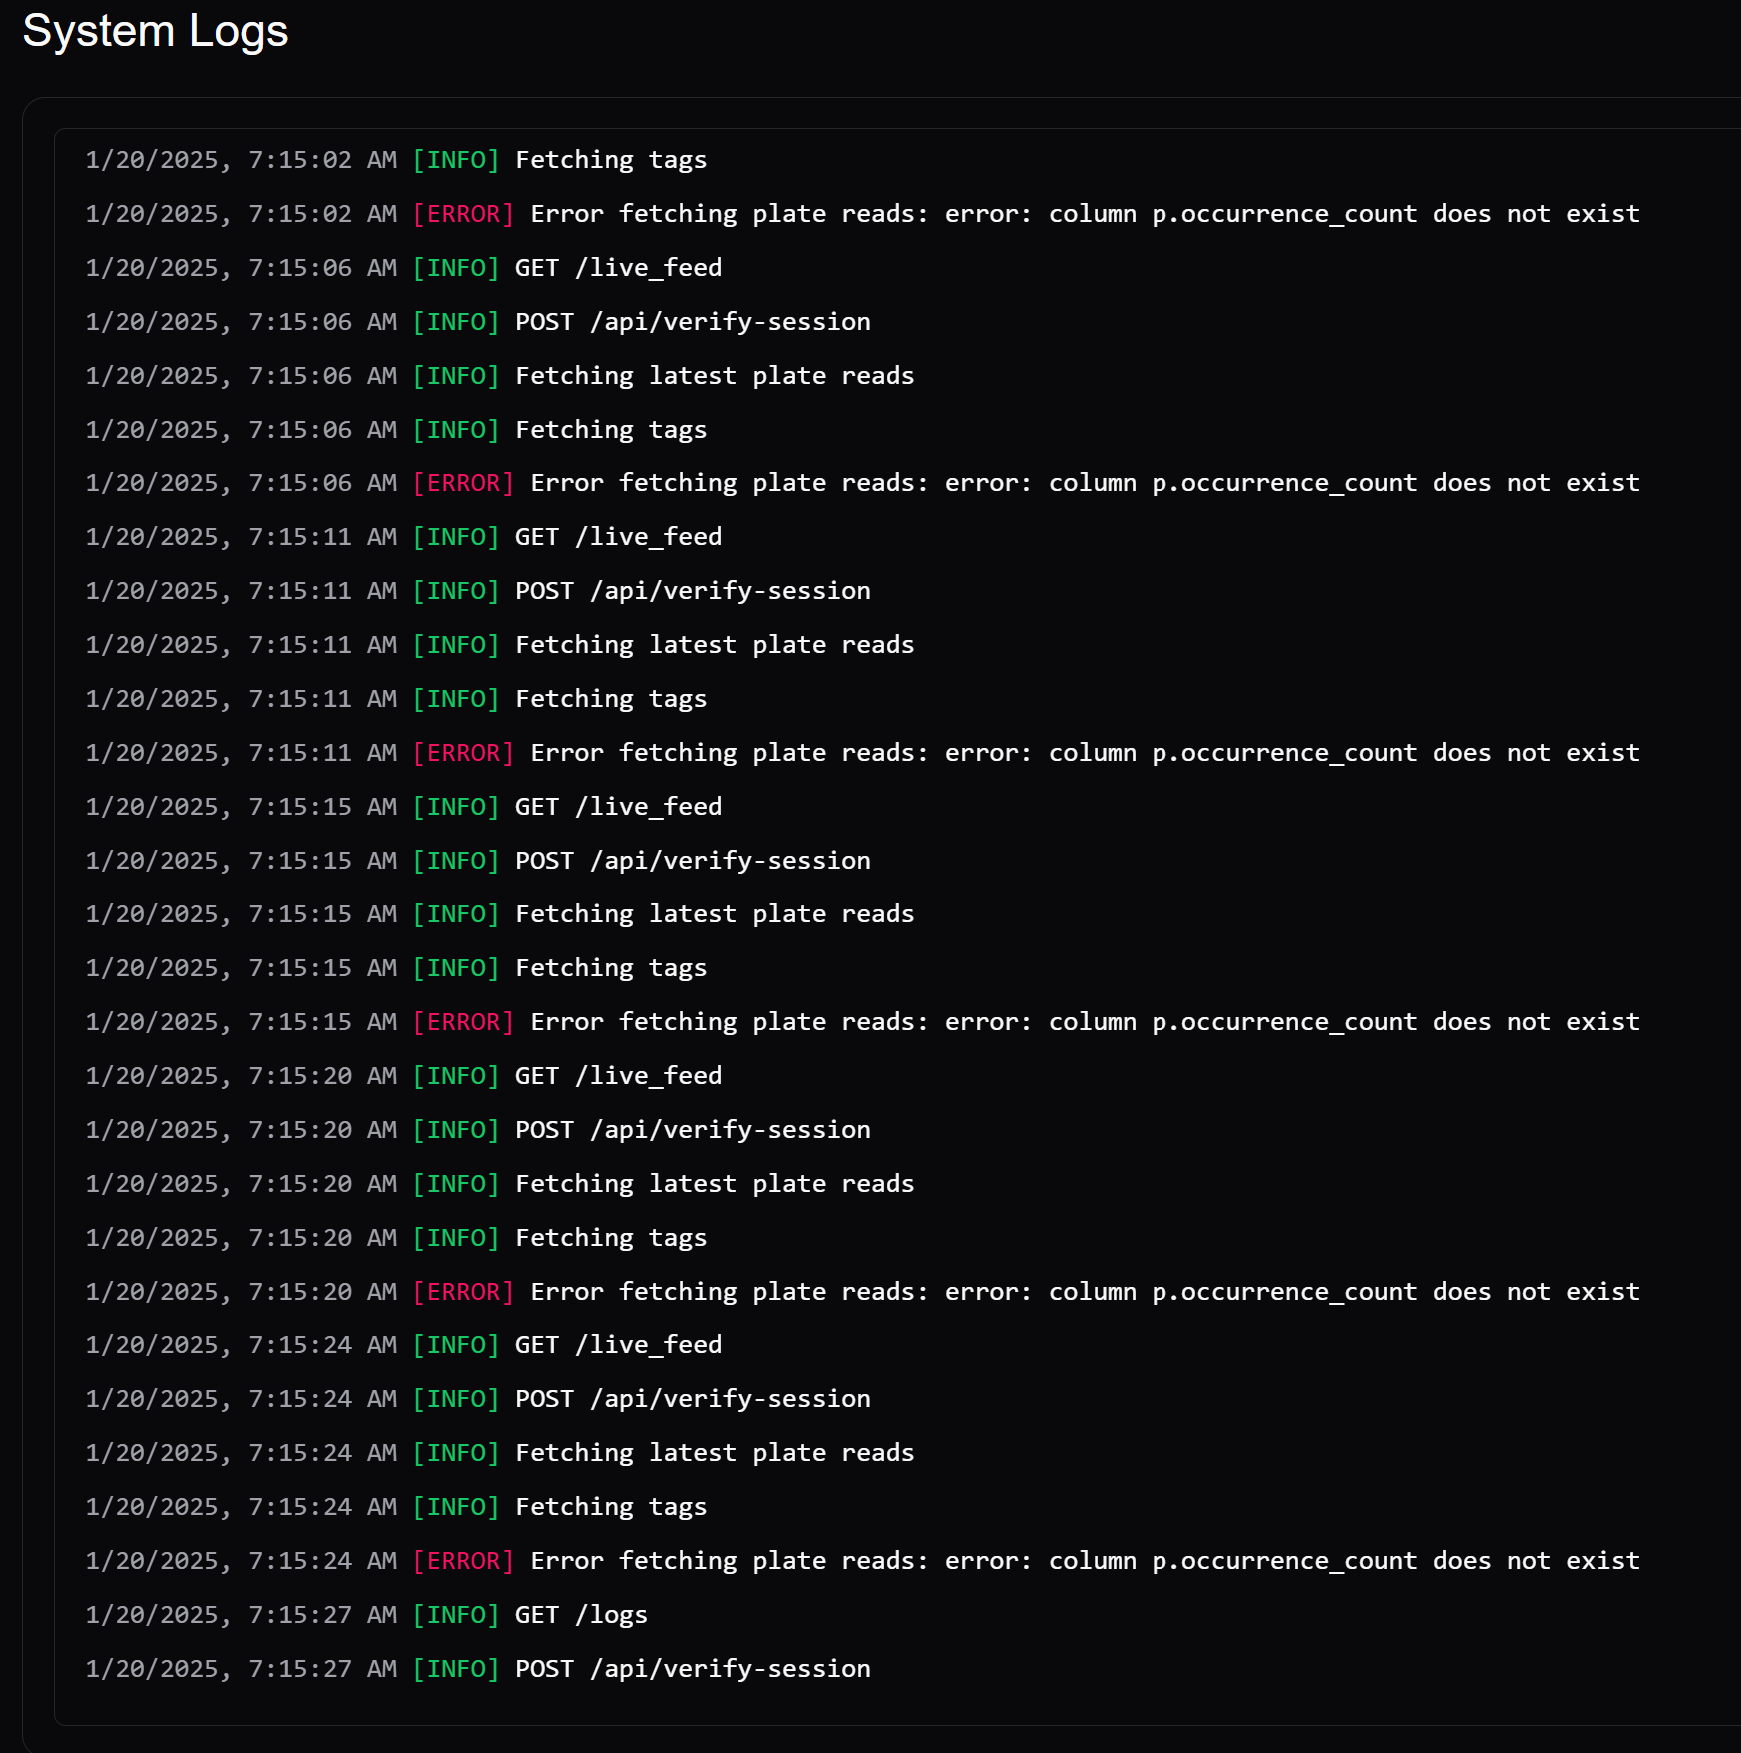The width and height of the screenshot is (1741, 1753).
Task: Click the 7:15:24 Fetching tags log line
Action: [610, 1507]
